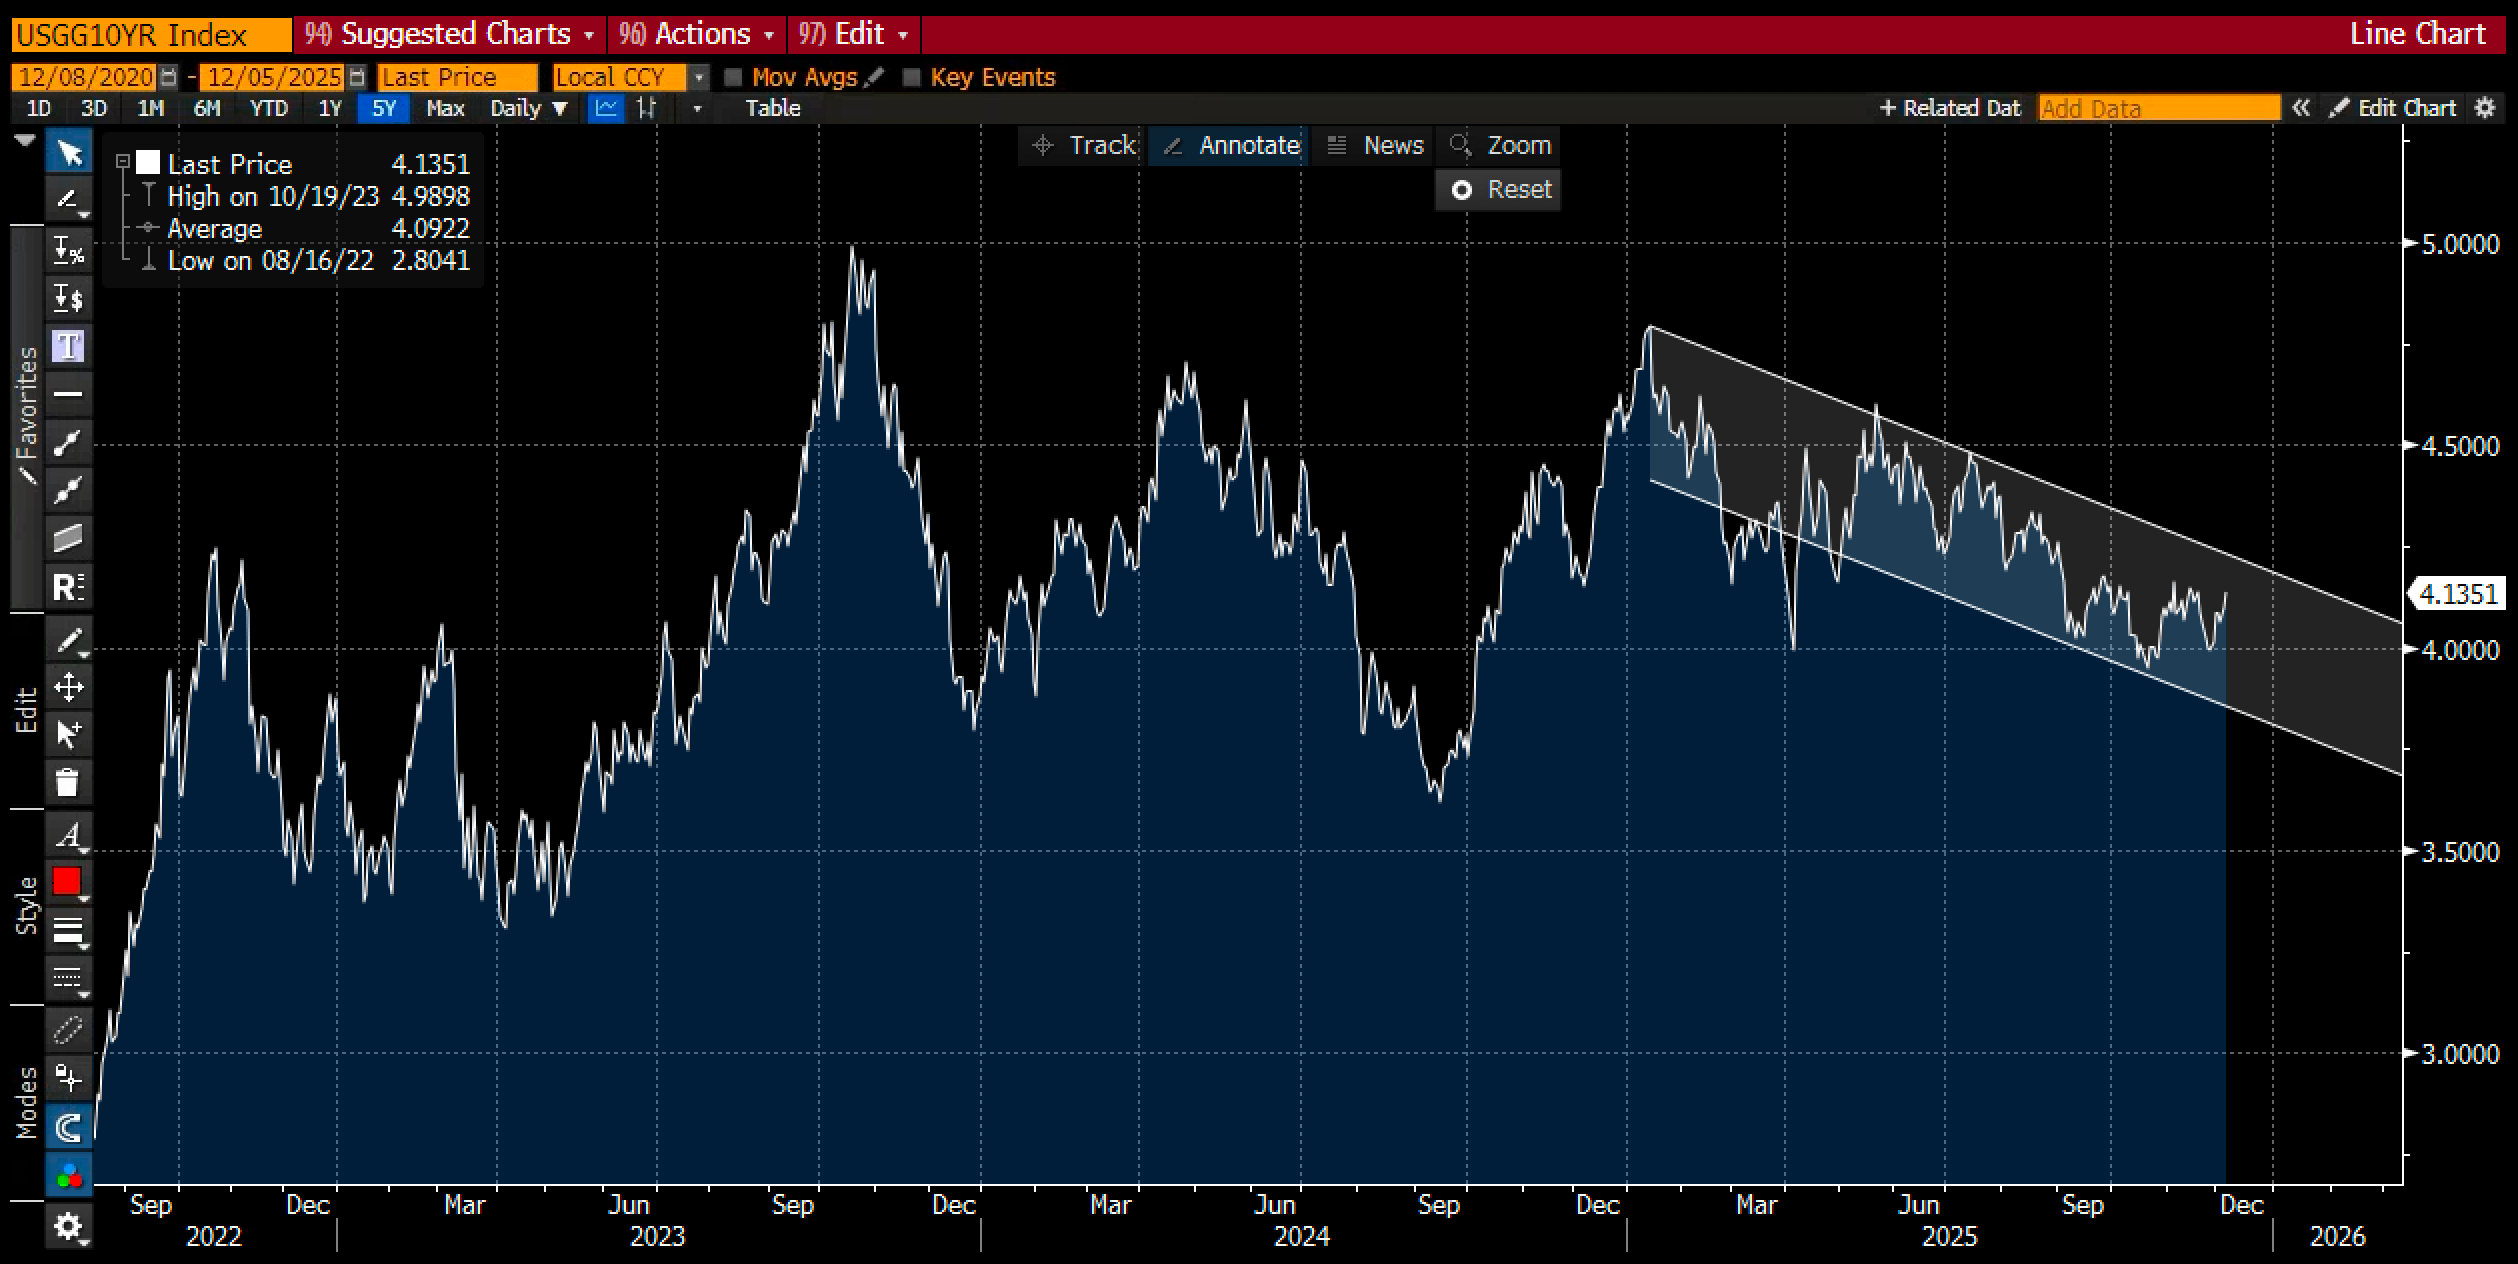This screenshot has width=2518, height=1264.
Task: Tick the Key Events checkbox
Action: coord(911,77)
